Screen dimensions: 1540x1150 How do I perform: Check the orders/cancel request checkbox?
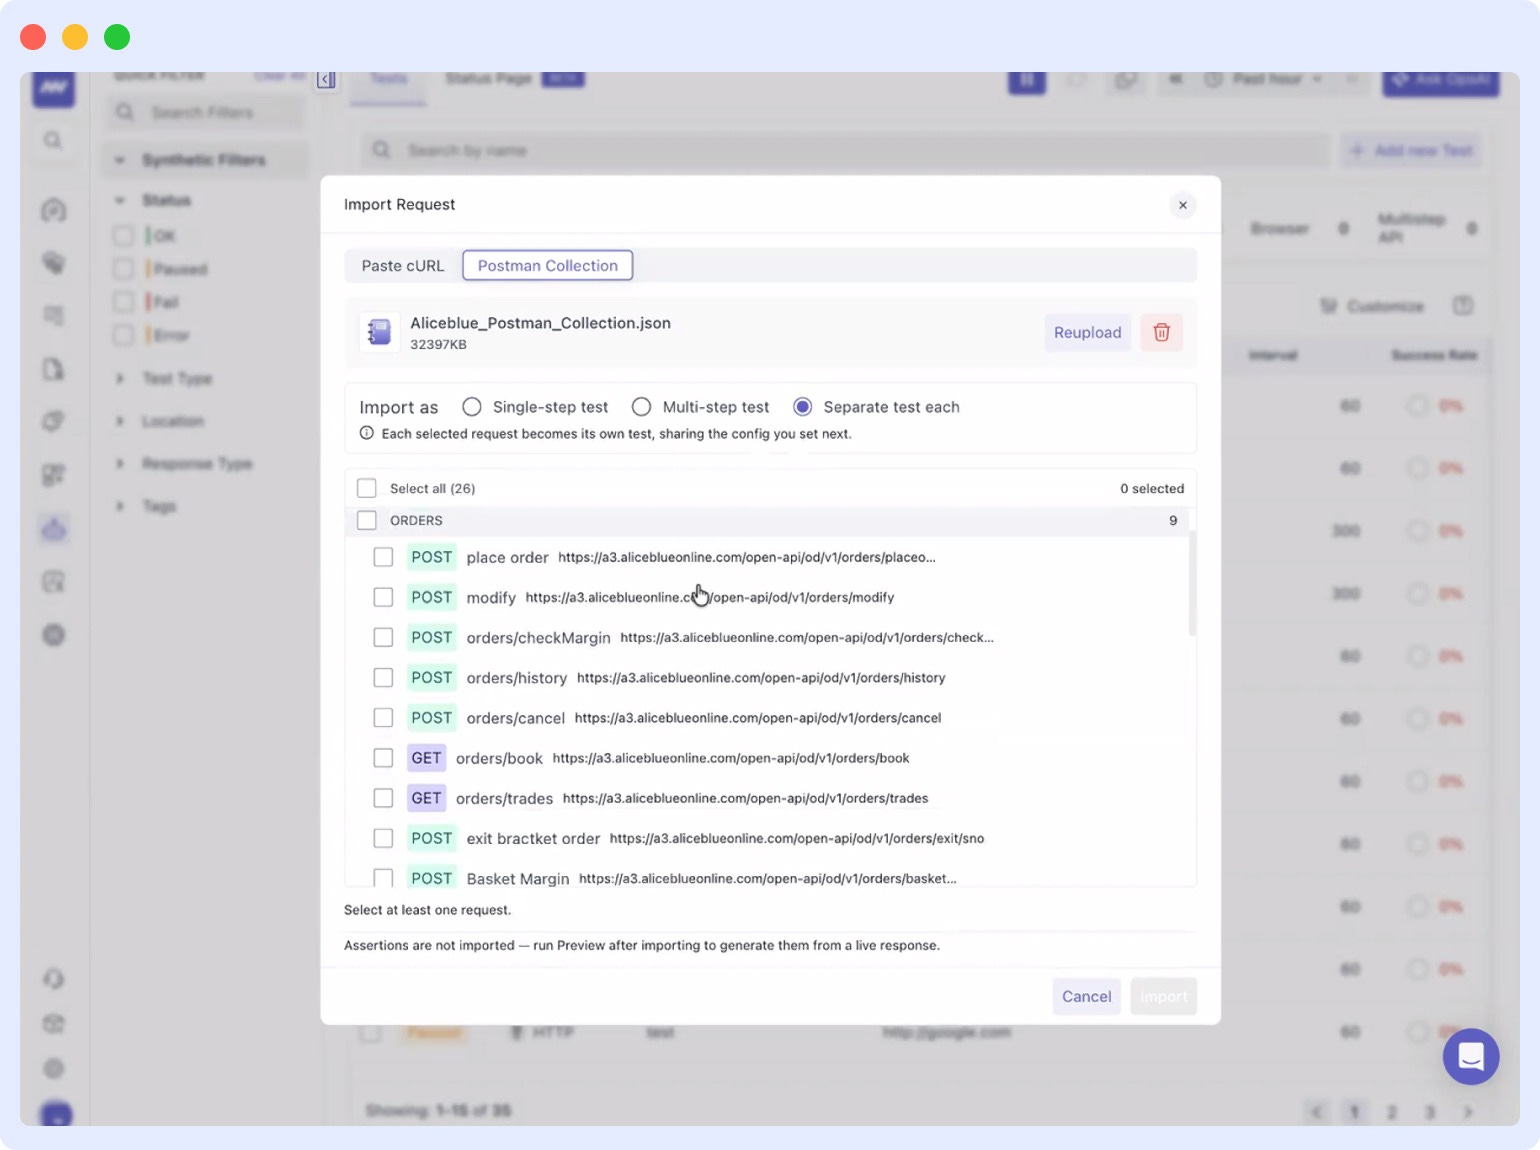point(383,717)
